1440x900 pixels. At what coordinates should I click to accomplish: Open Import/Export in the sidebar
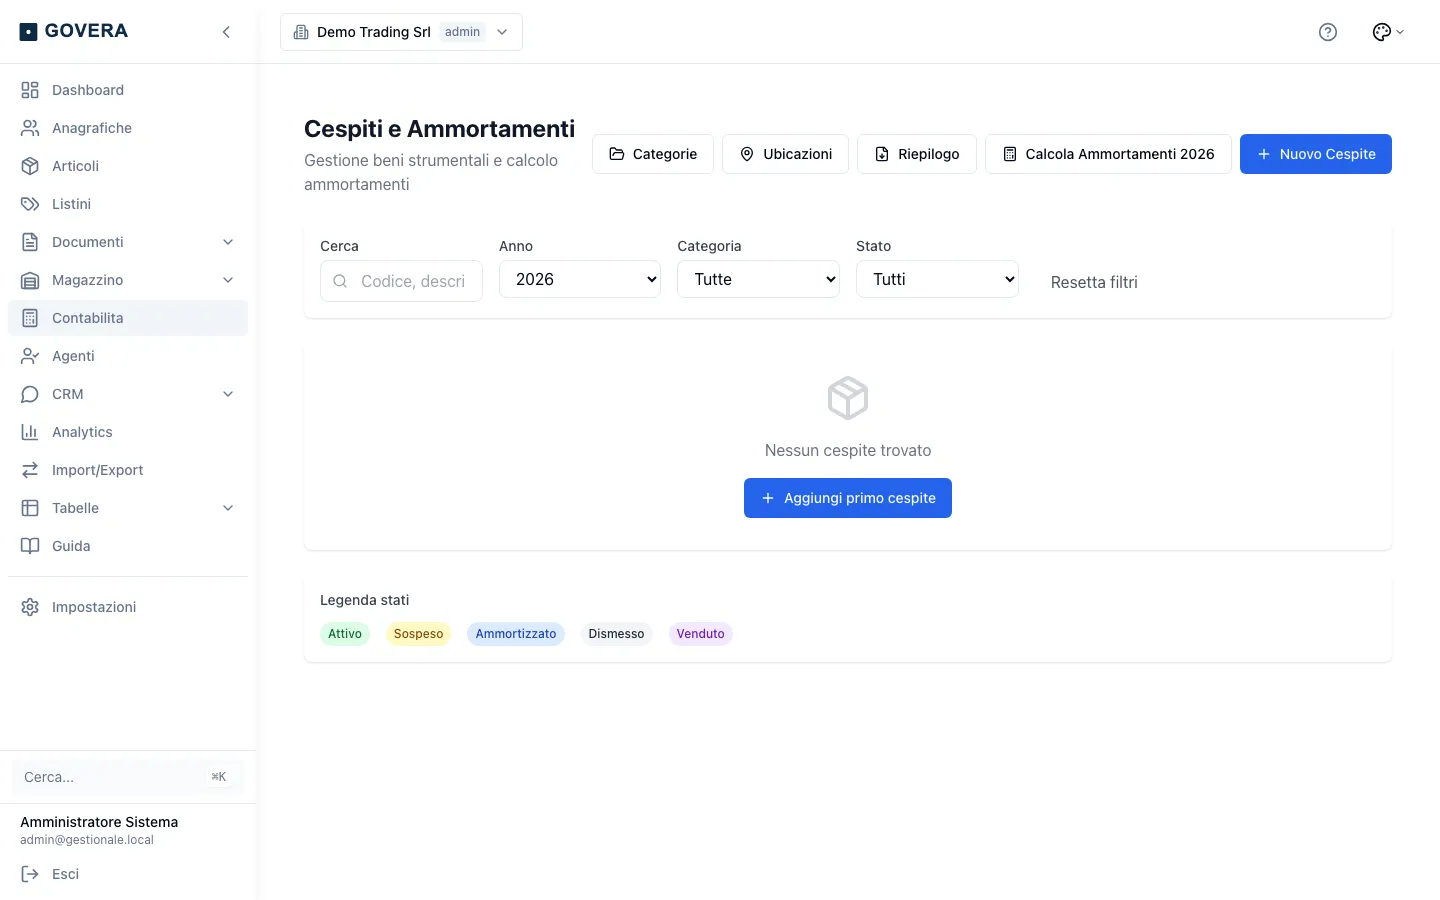coord(128,470)
